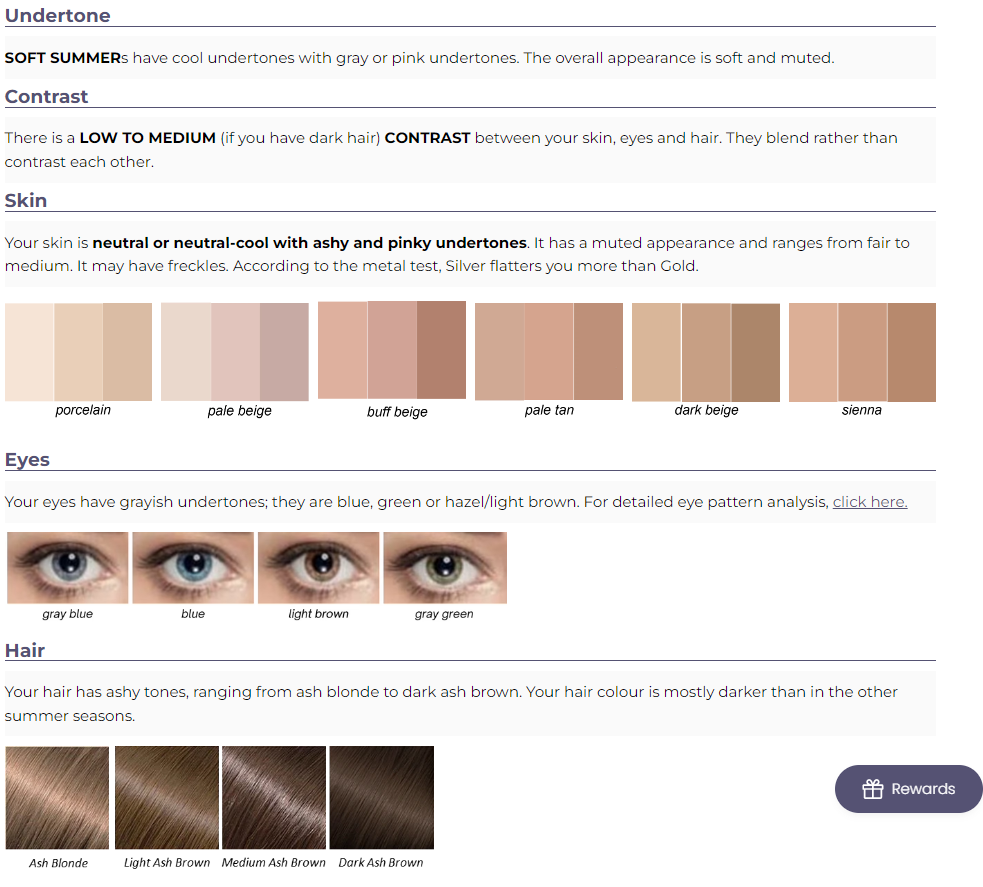
Task: Choose the Medium Ash Brown hair swatch
Action: 274,798
